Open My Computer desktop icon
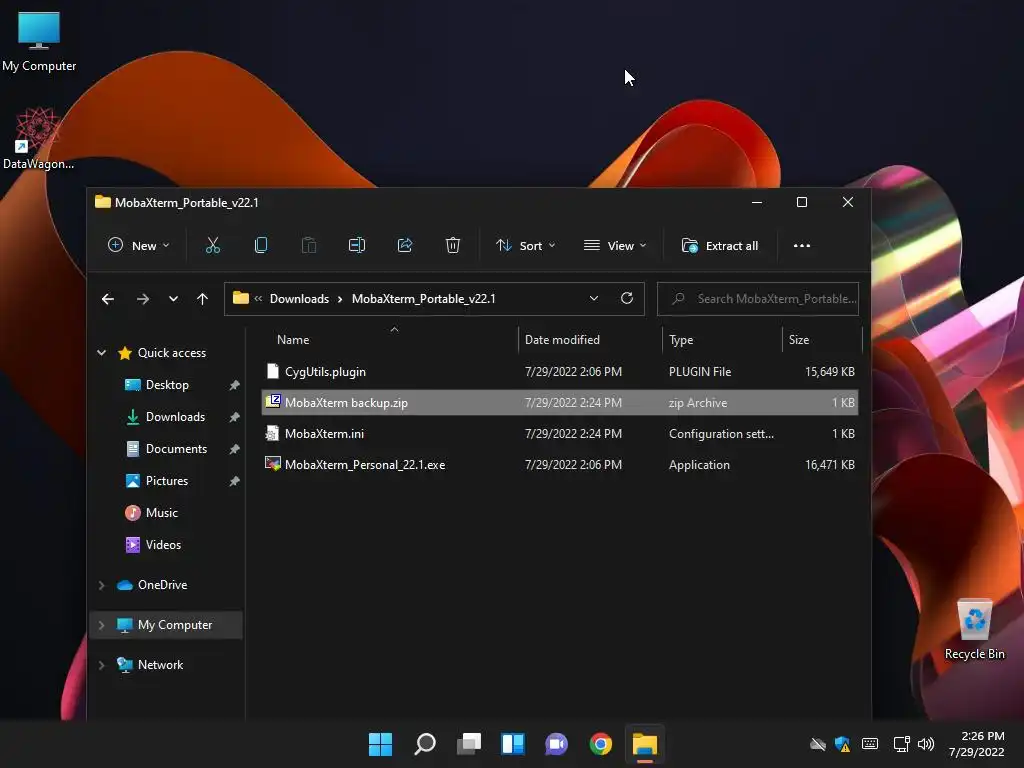Viewport: 1024px width, 768px height. pos(39,40)
